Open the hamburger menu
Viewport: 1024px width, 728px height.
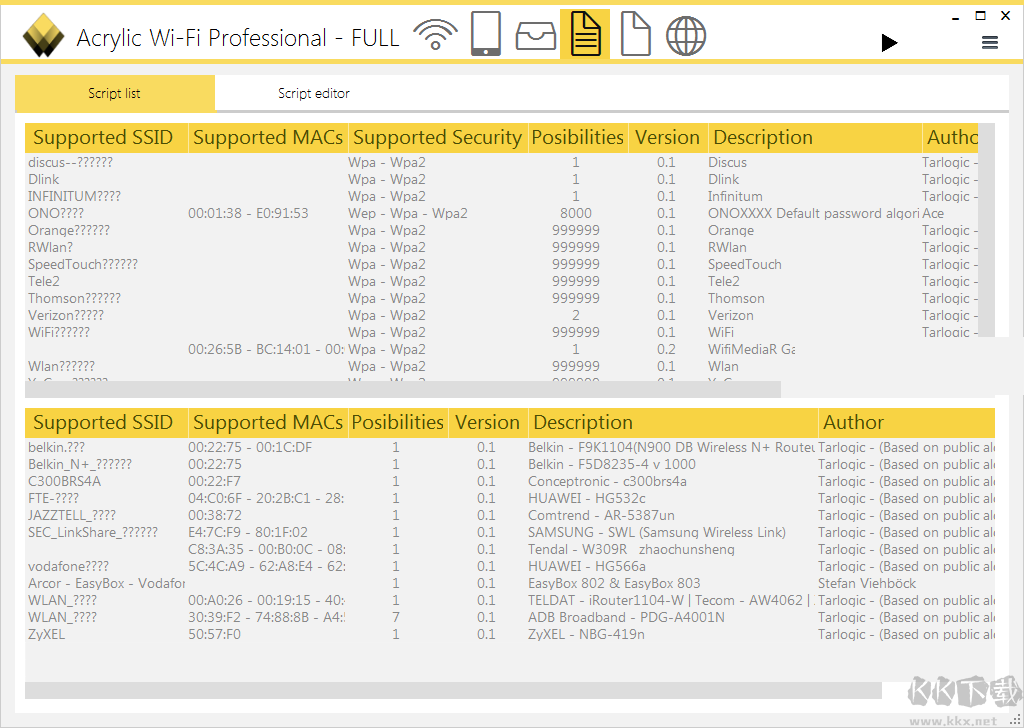click(989, 42)
